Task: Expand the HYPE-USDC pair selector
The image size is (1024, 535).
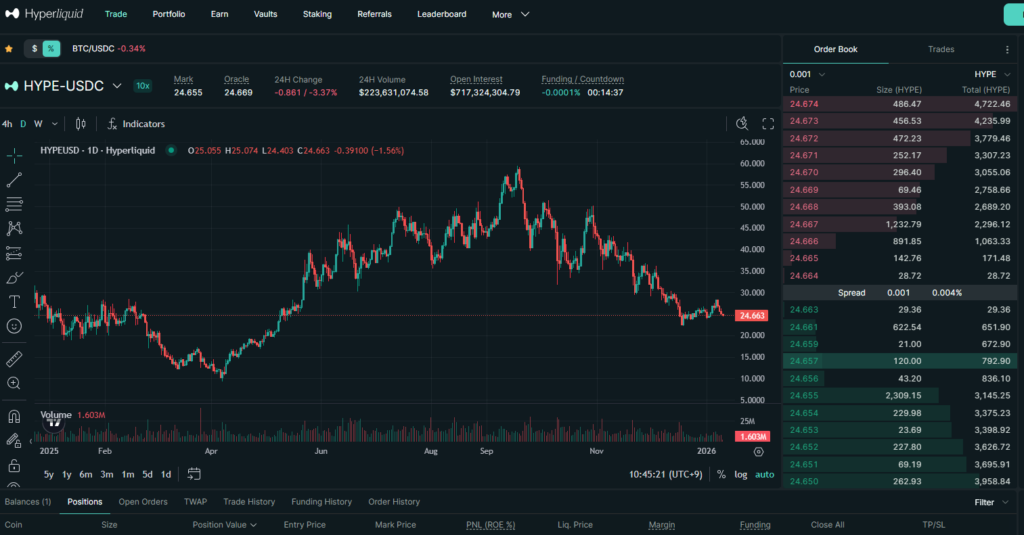Action: point(117,86)
